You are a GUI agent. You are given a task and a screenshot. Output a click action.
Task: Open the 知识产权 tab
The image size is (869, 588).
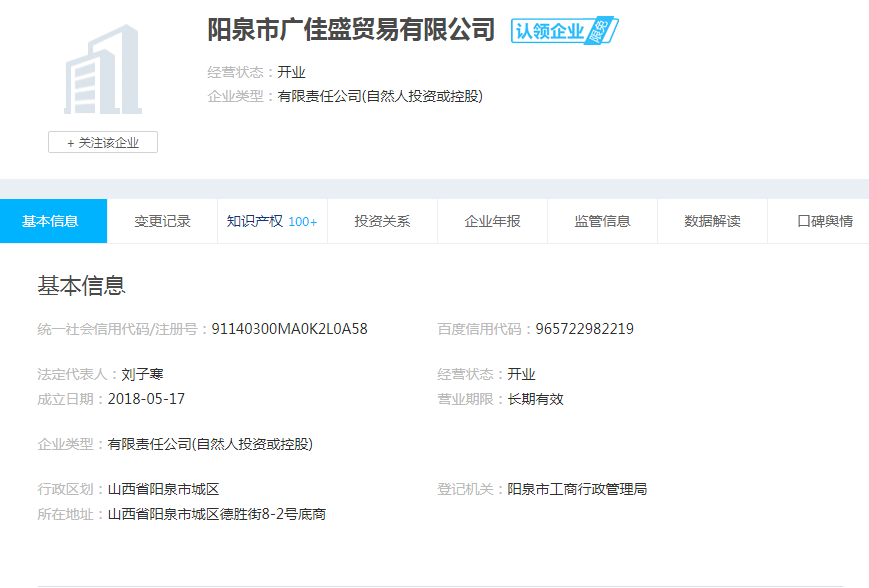coord(255,221)
